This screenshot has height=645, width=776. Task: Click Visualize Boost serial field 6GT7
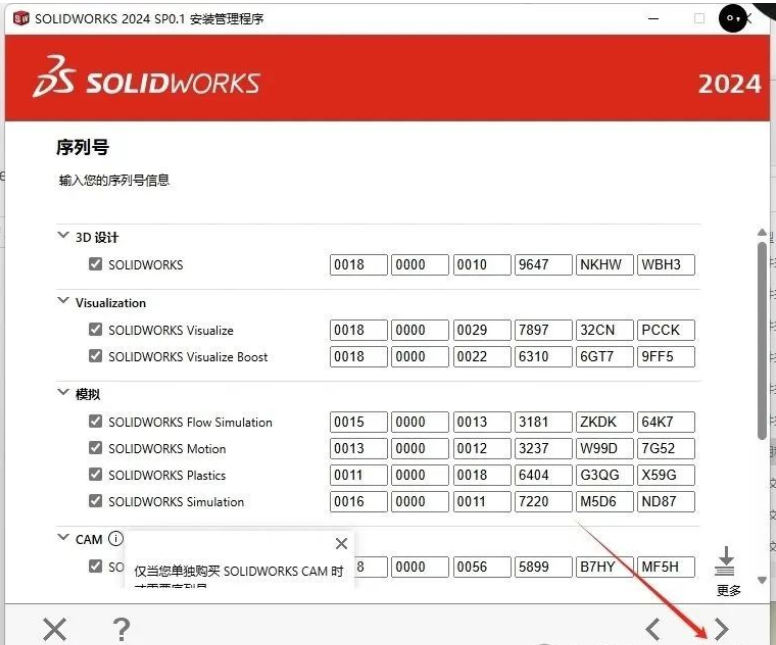point(604,356)
